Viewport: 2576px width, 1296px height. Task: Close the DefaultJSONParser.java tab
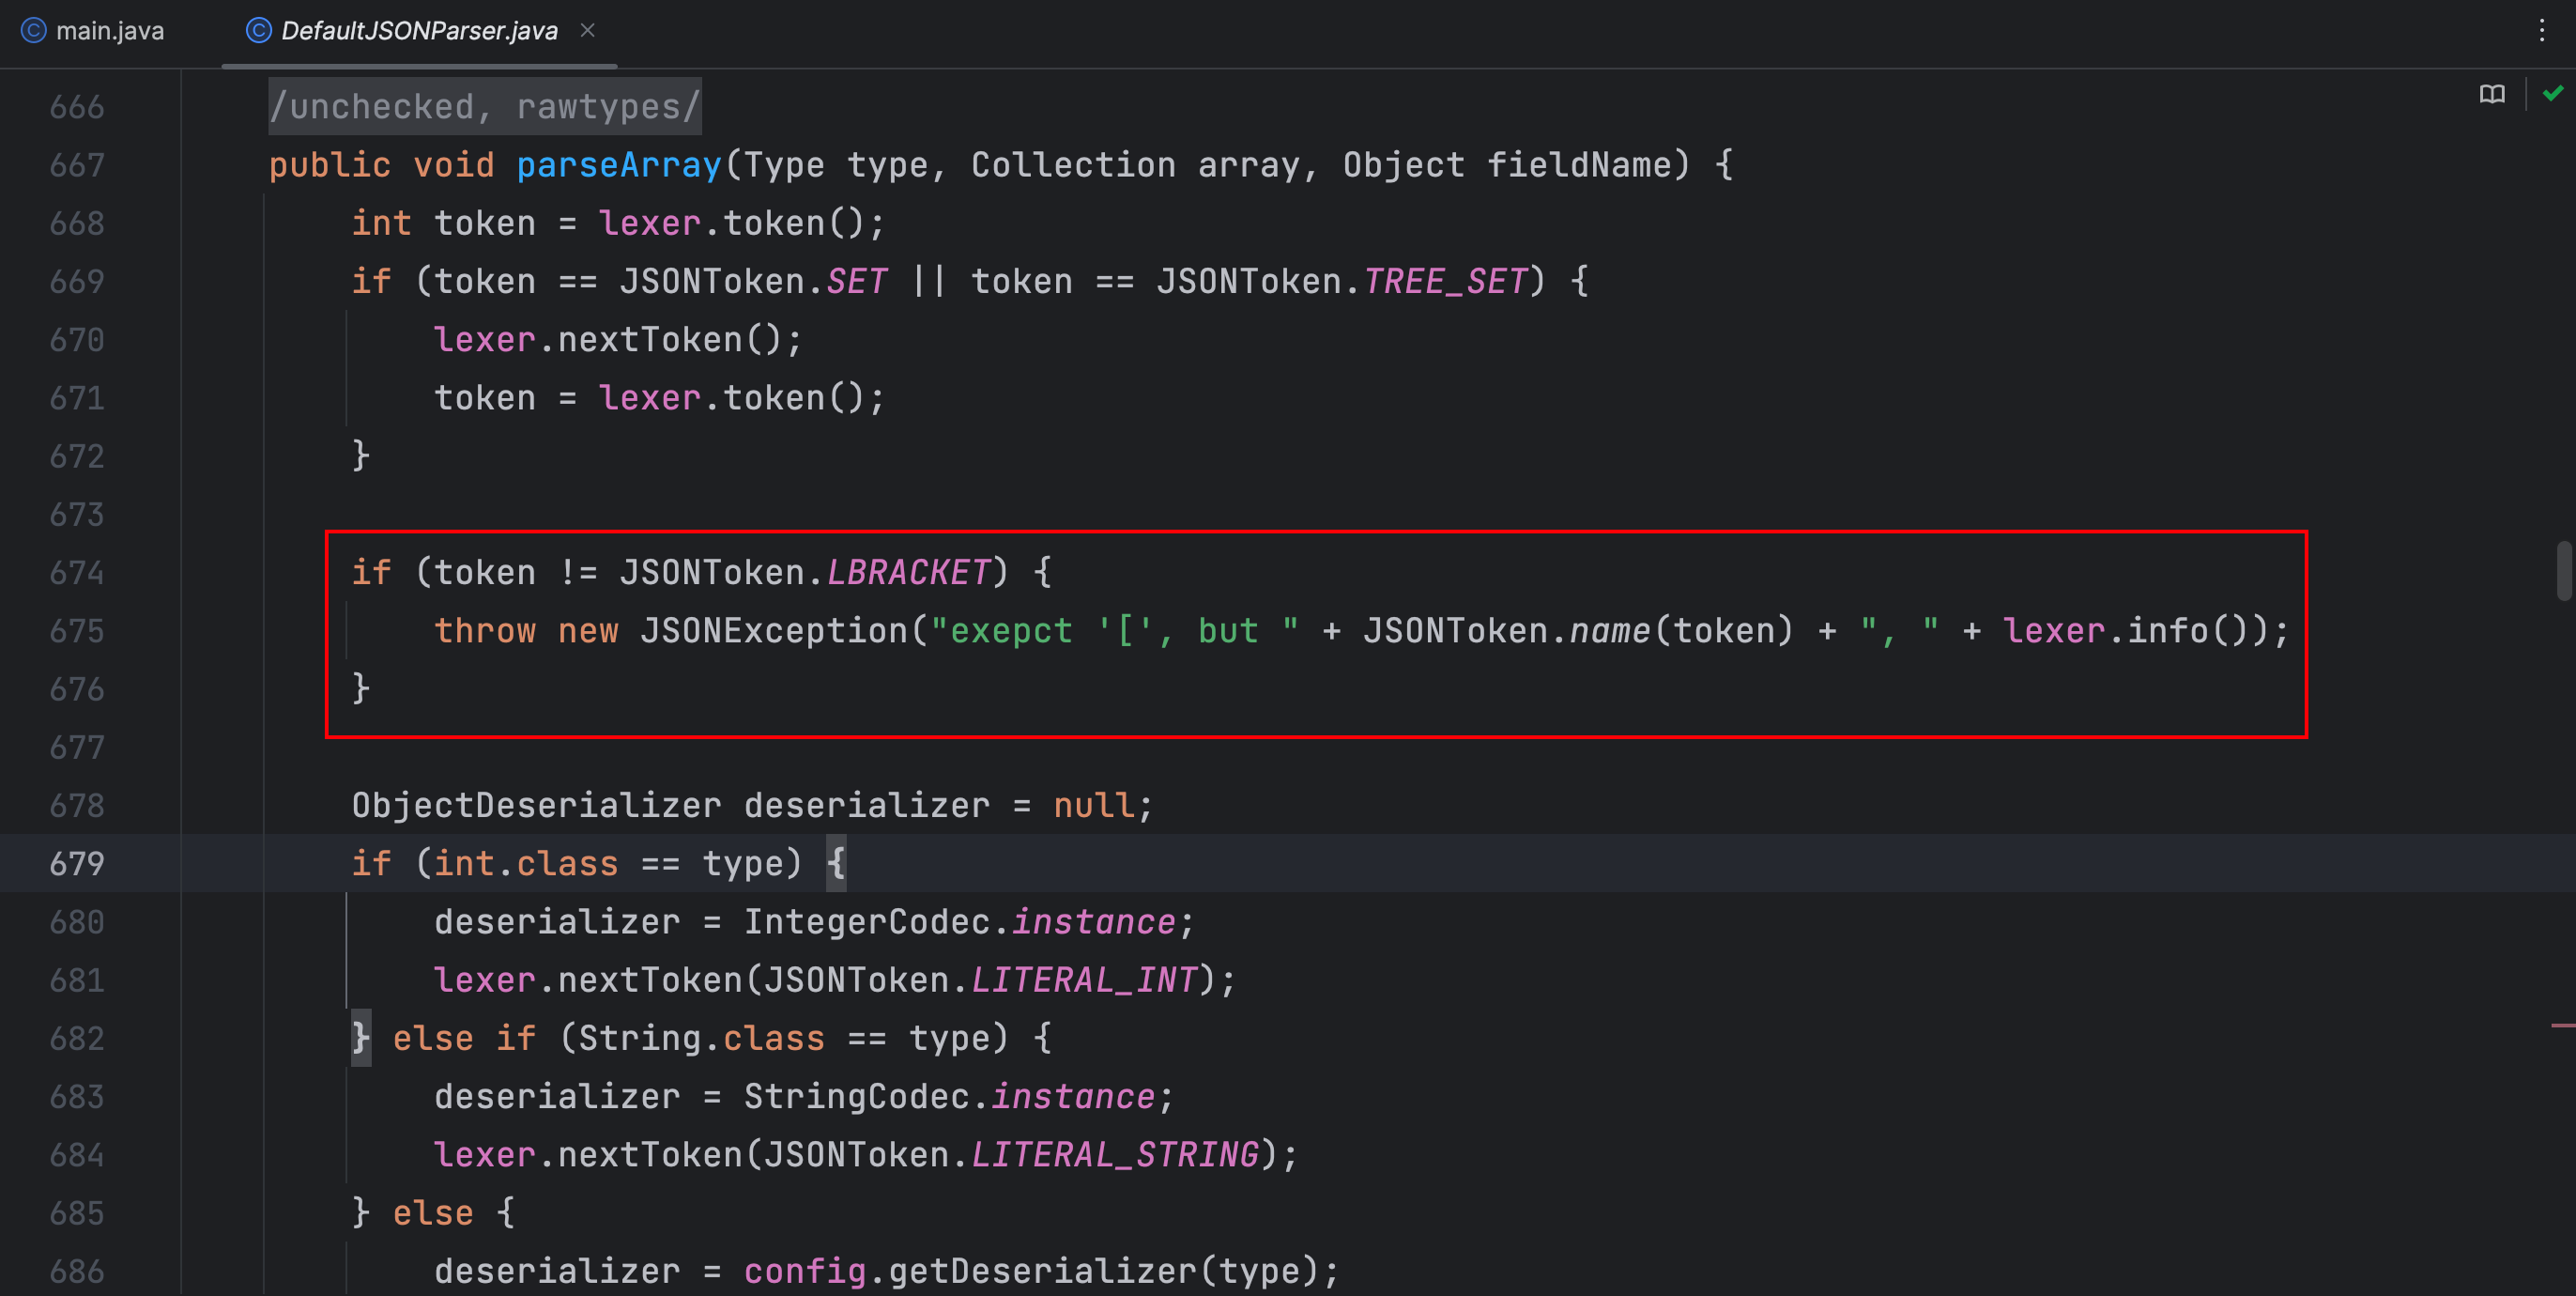click(588, 31)
